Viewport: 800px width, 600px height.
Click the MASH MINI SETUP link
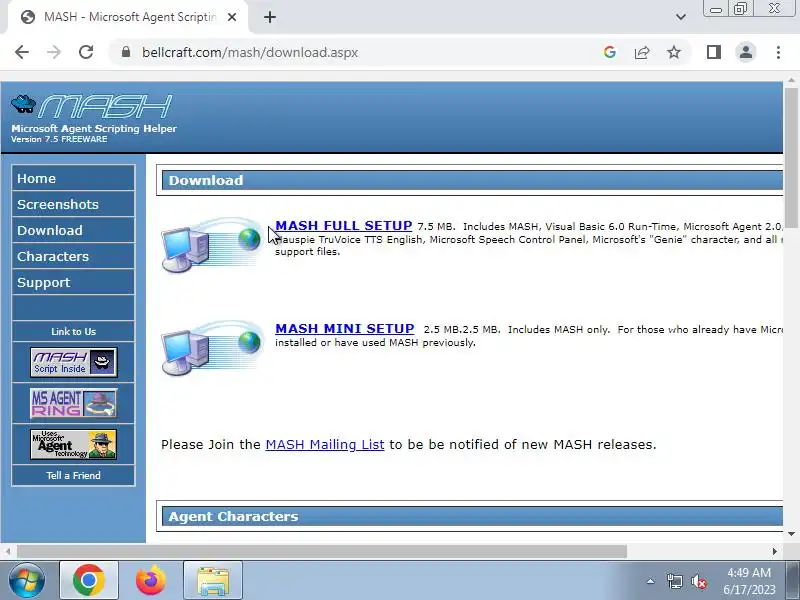click(x=344, y=329)
